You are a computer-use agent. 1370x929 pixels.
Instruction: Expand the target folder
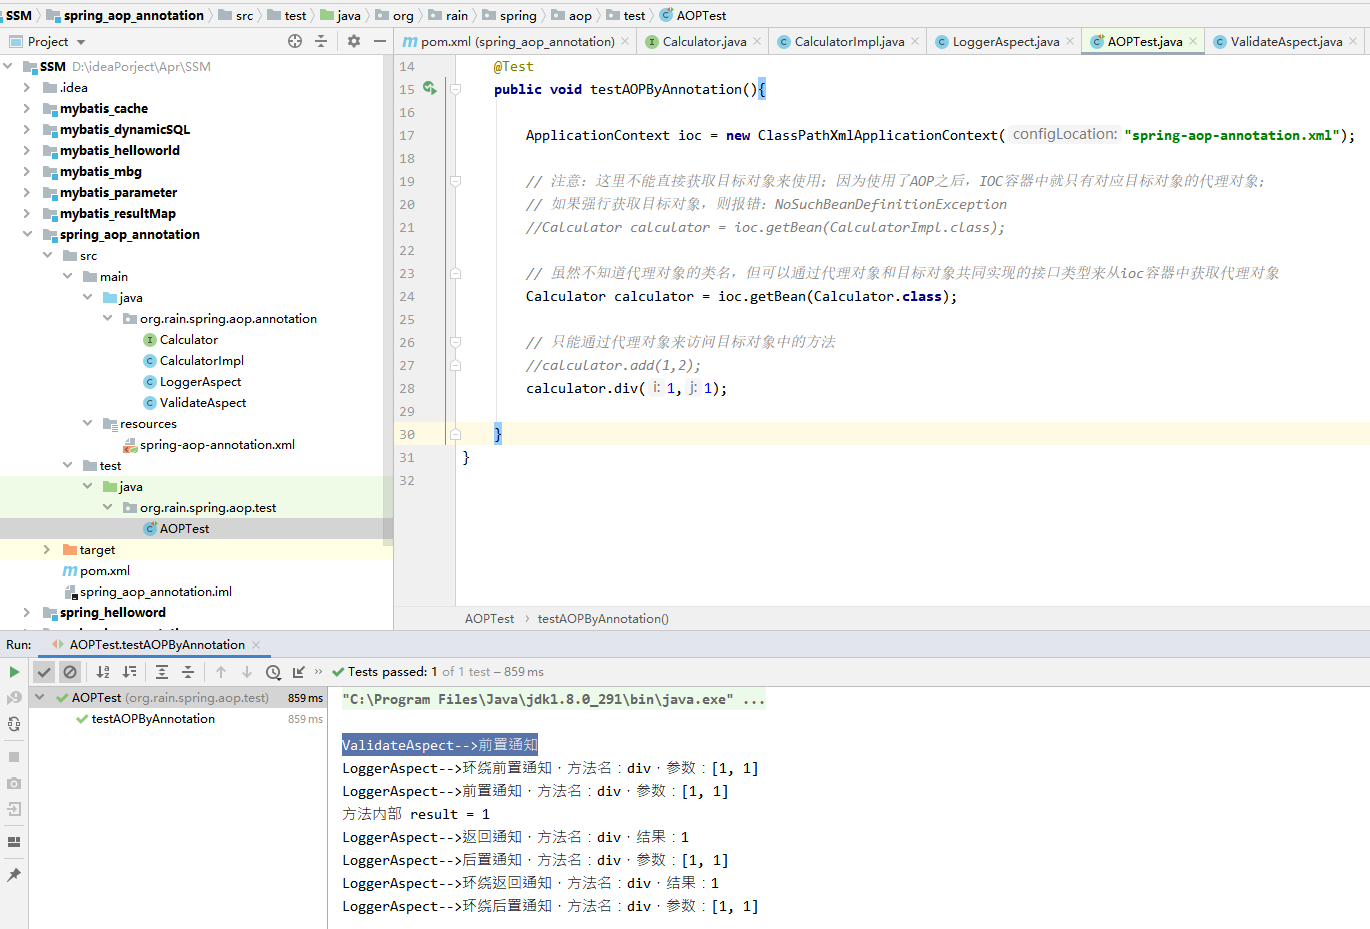point(47,549)
